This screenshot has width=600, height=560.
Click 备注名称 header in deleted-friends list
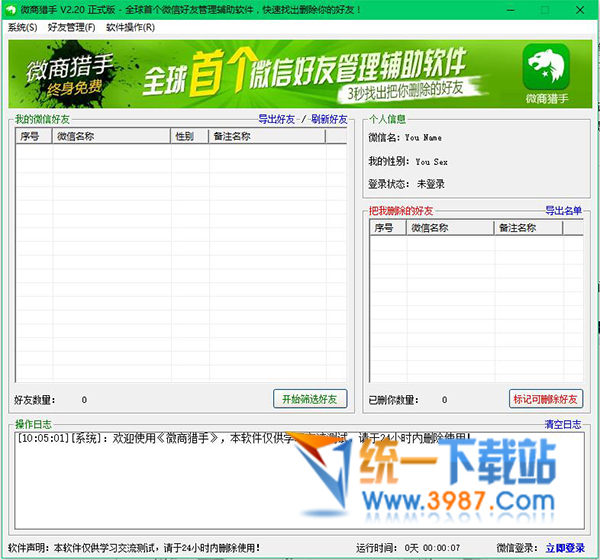[x=528, y=228]
